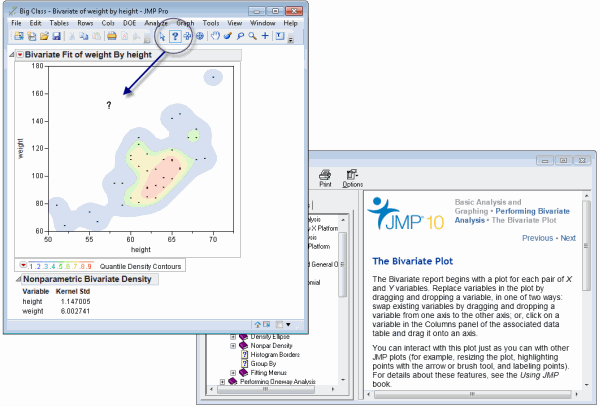Viewport: 600px width, 407px height.
Task: Click the weight y-axis label
Action: (21, 148)
